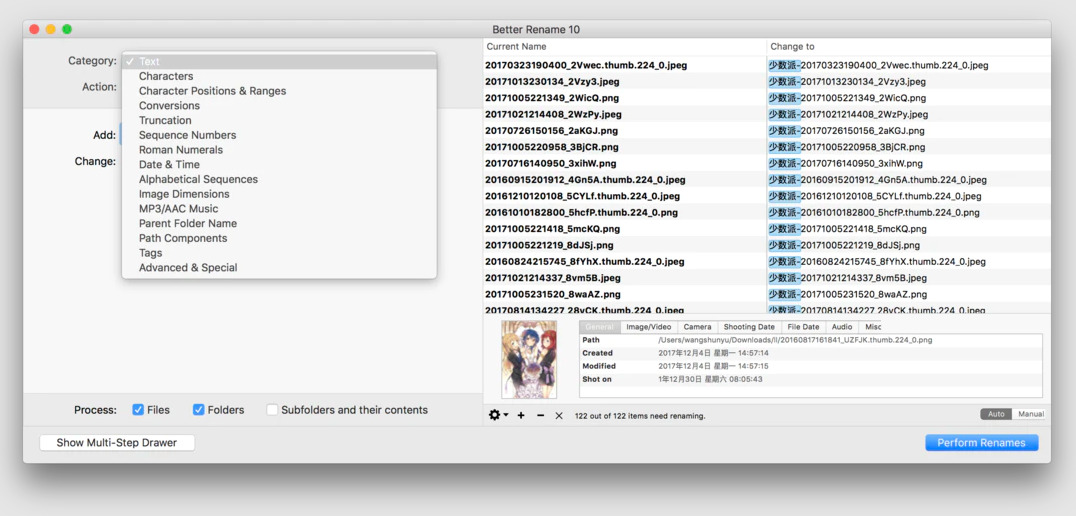
Task: Open the gear actions menu
Action: click(x=498, y=415)
